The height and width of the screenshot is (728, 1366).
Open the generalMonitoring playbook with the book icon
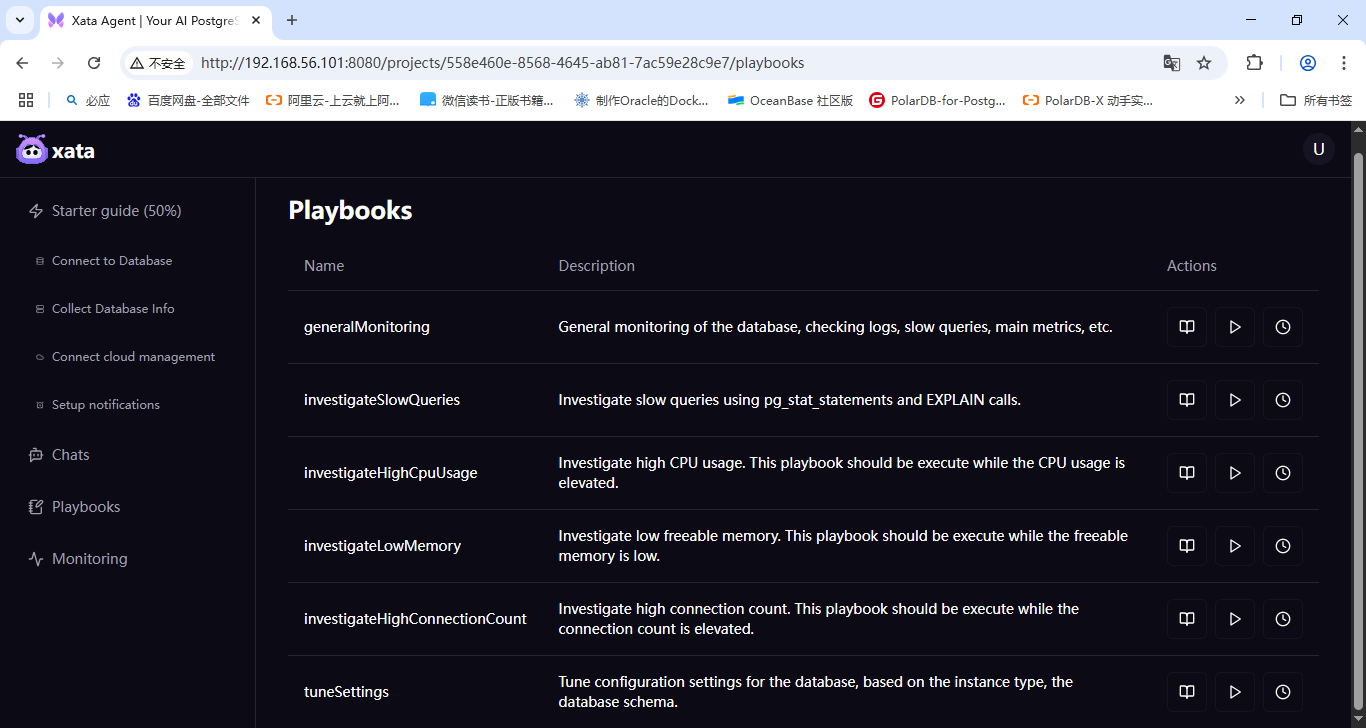[1186, 326]
